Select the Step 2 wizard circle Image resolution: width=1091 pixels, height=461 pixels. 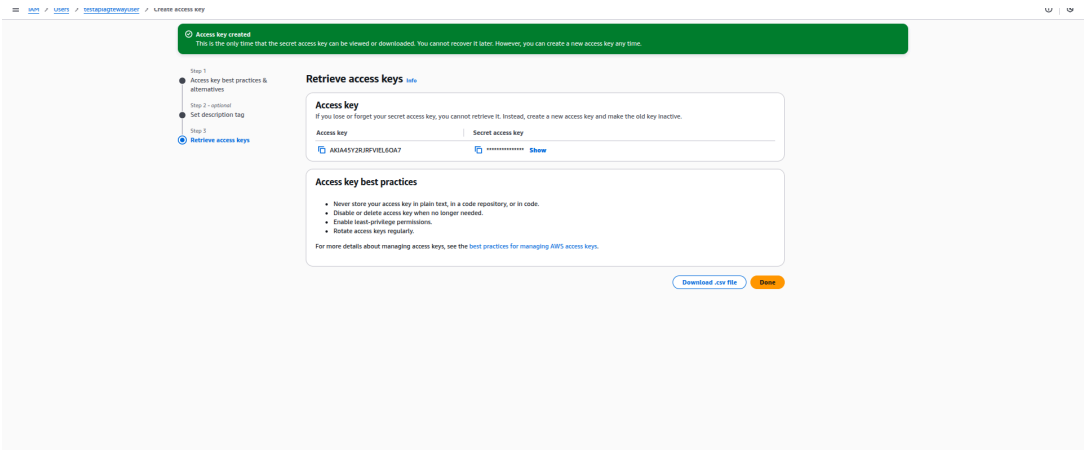coord(181,114)
